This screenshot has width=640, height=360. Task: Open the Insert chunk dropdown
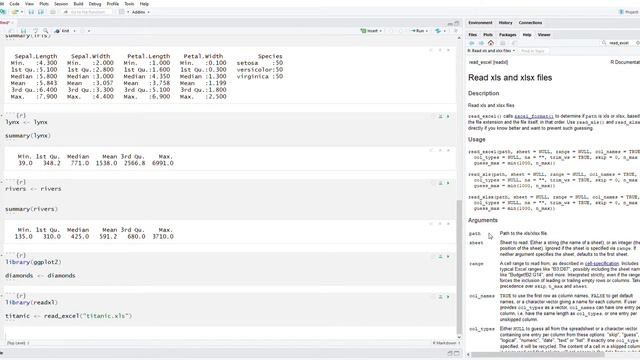[371, 31]
